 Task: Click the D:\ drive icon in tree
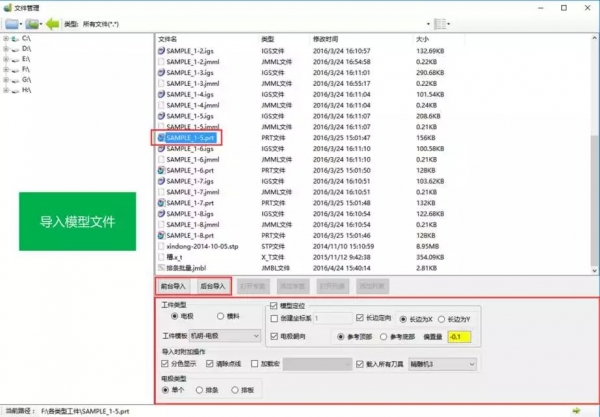pos(15,49)
